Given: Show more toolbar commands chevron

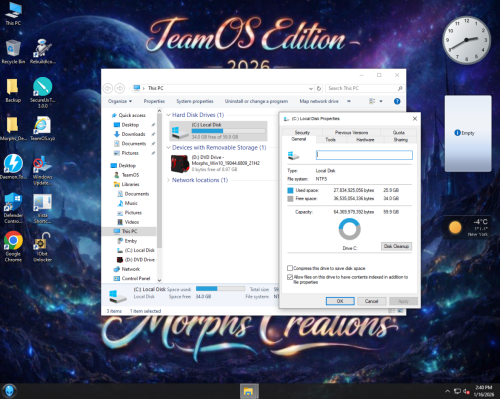Looking at the screenshot, I should click(x=349, y=101).
